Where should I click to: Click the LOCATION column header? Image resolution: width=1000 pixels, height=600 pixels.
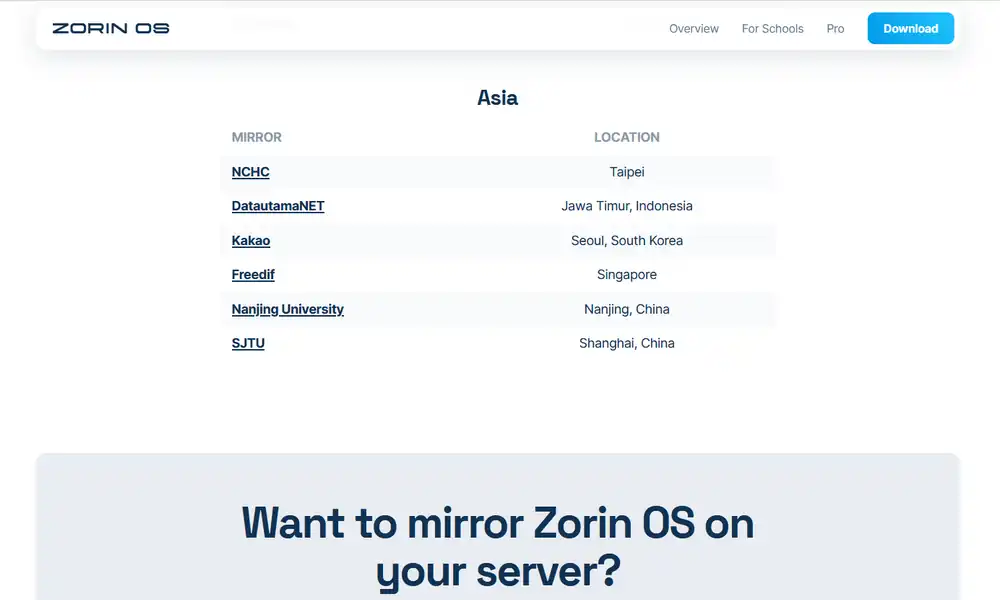pos(627,137)
